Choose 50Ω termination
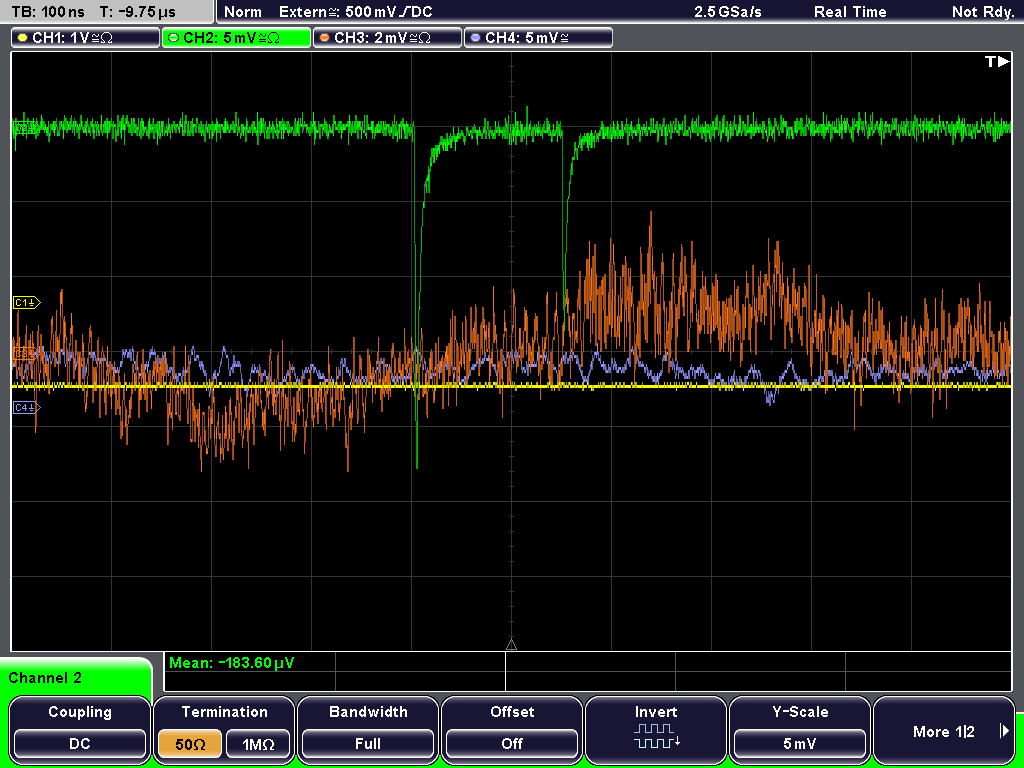 click(x=190, y=744)
